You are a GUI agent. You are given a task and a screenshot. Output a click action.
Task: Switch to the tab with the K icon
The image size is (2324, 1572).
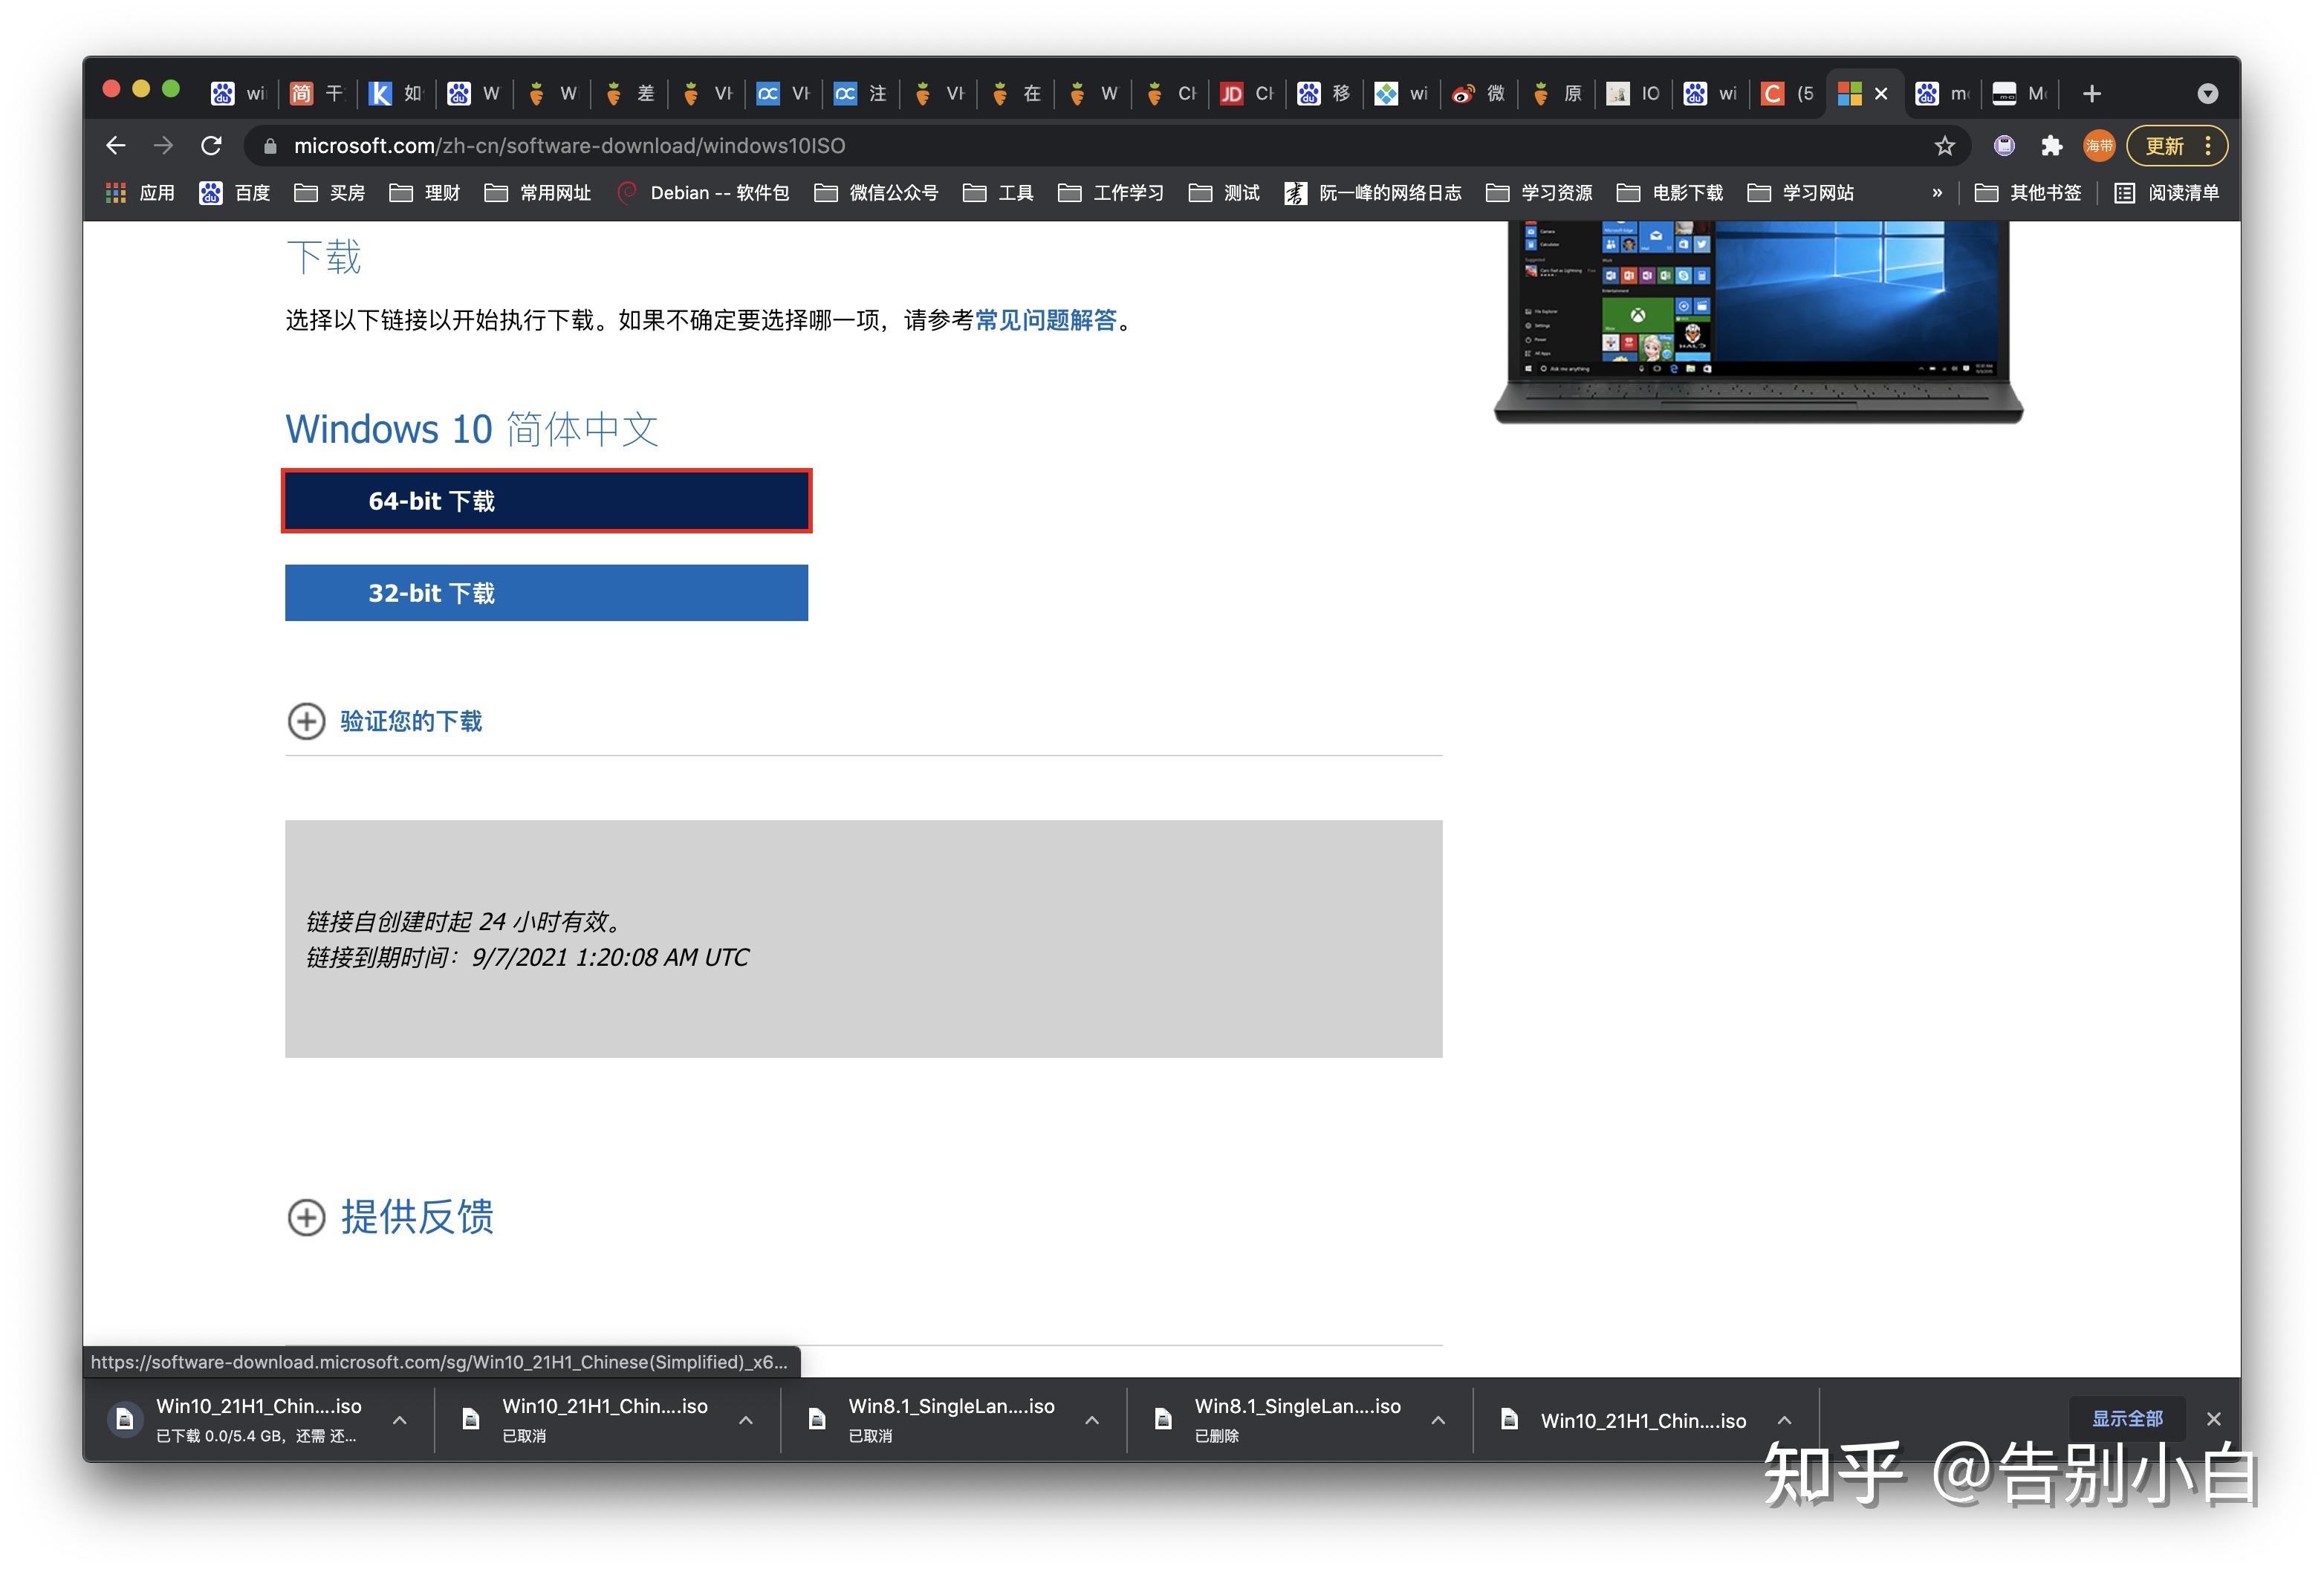coord(395,94)
